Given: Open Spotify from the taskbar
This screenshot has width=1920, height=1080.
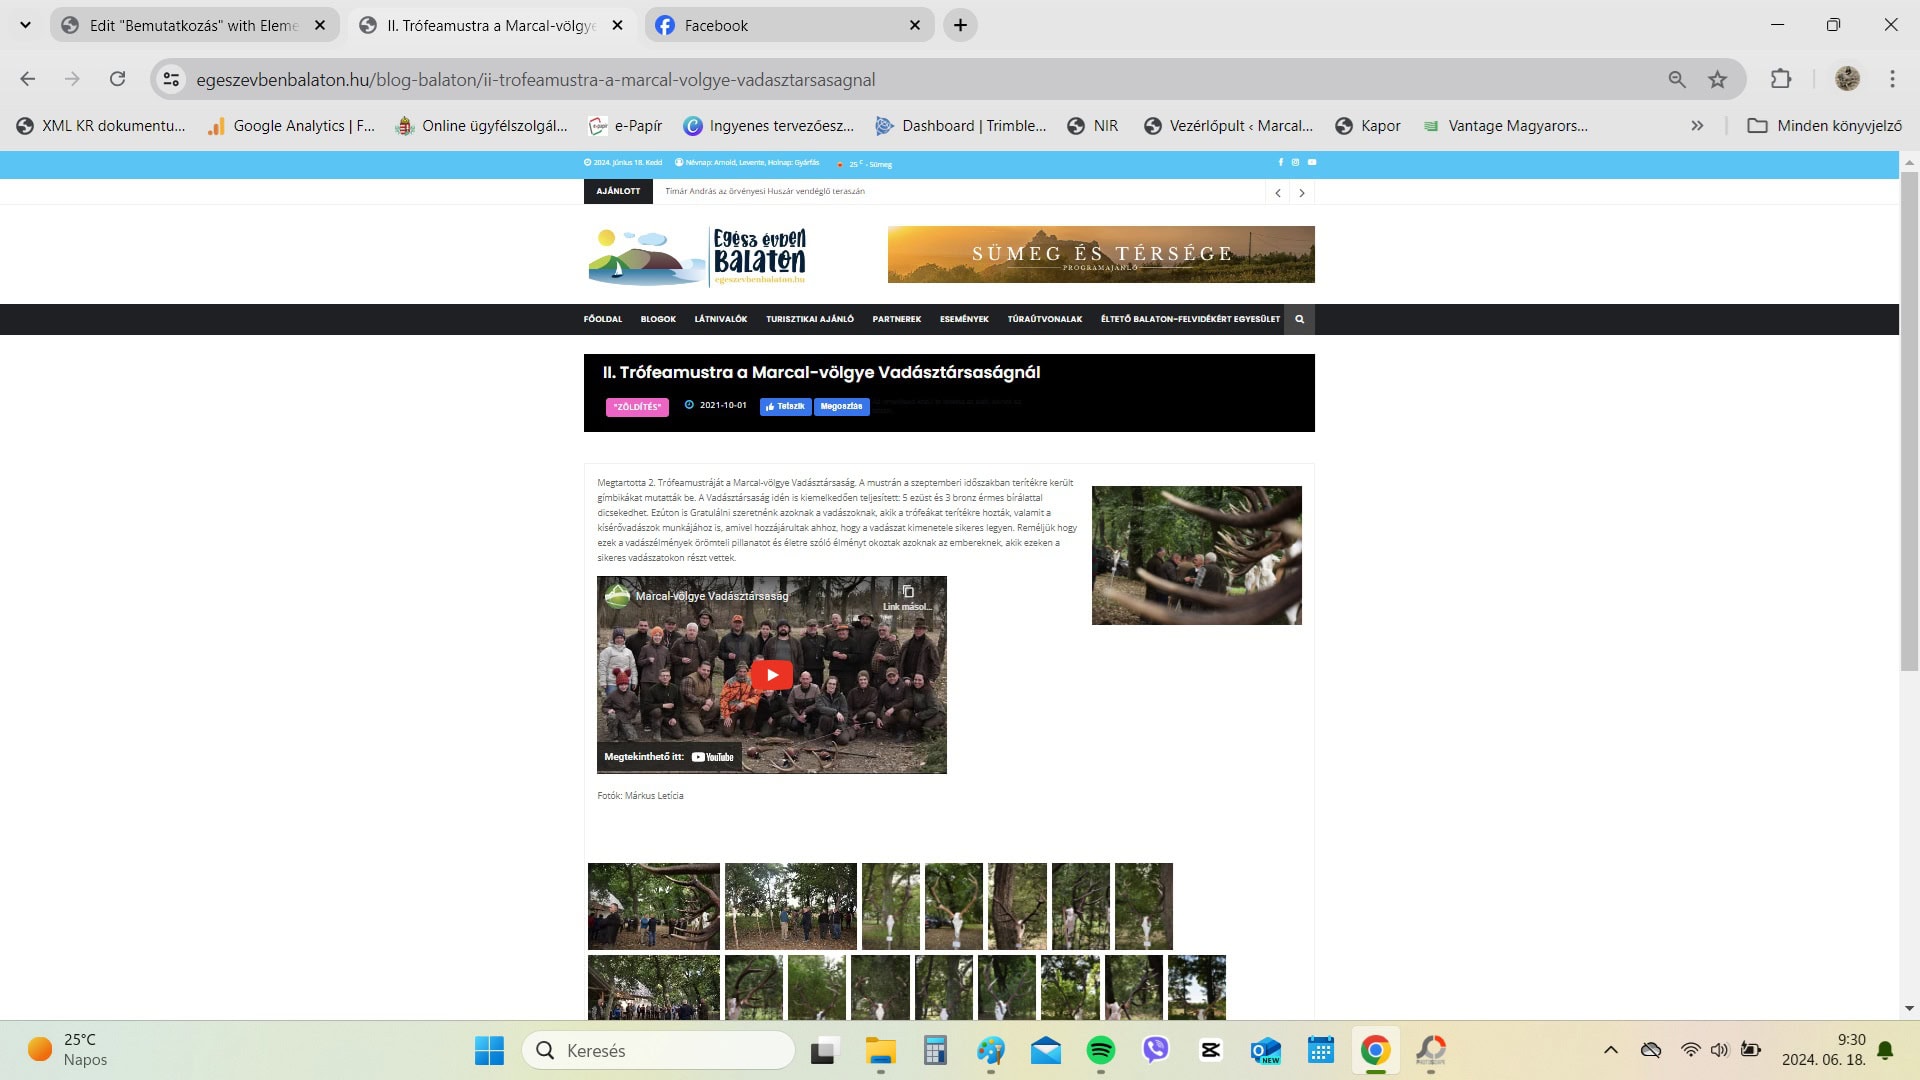Looking at the screenshot, I should click(x=1100, y=1050).
